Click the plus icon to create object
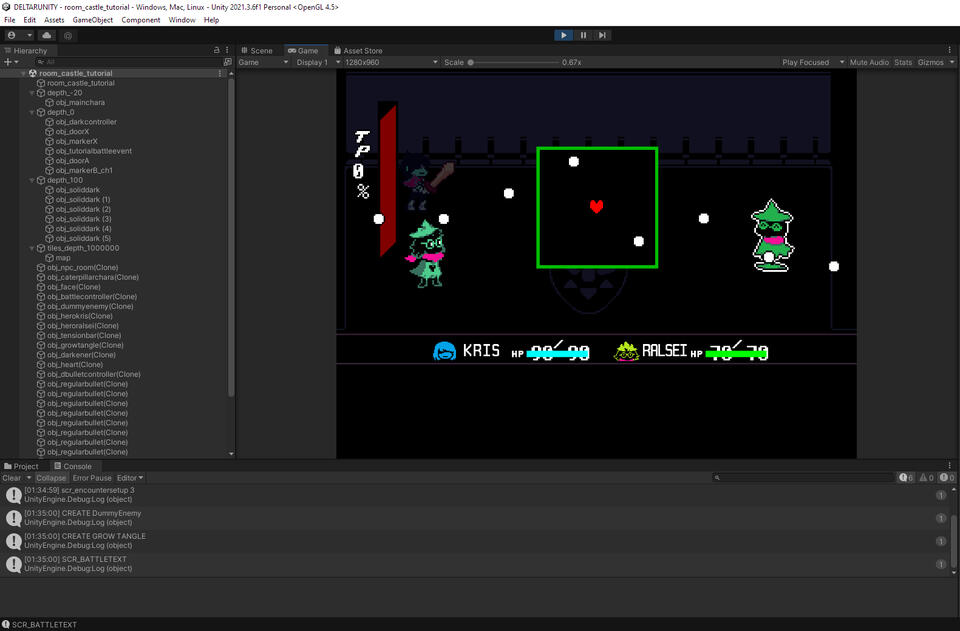 tap(9, 62)
